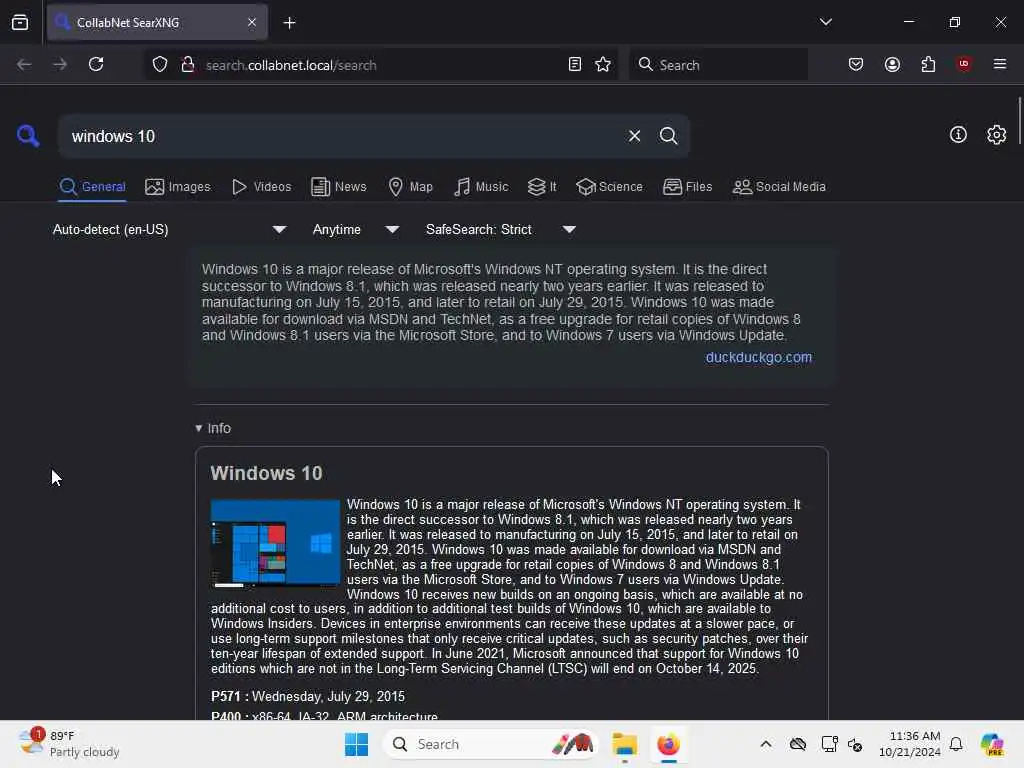The image size is (1024, 768).
Task: Switch to the Science category
Action: coord(609,187)
